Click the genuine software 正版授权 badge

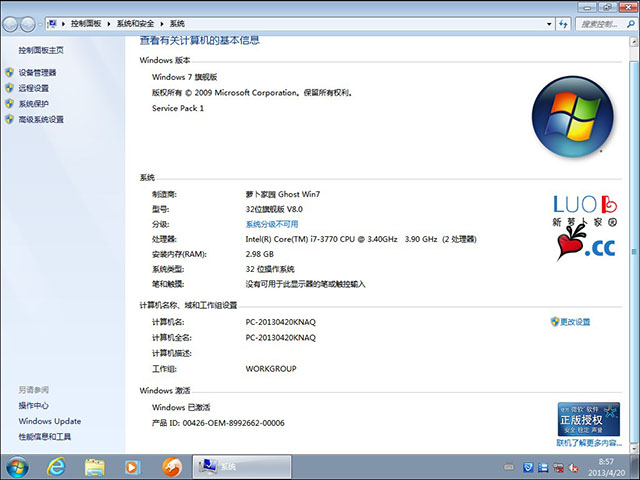589,419
